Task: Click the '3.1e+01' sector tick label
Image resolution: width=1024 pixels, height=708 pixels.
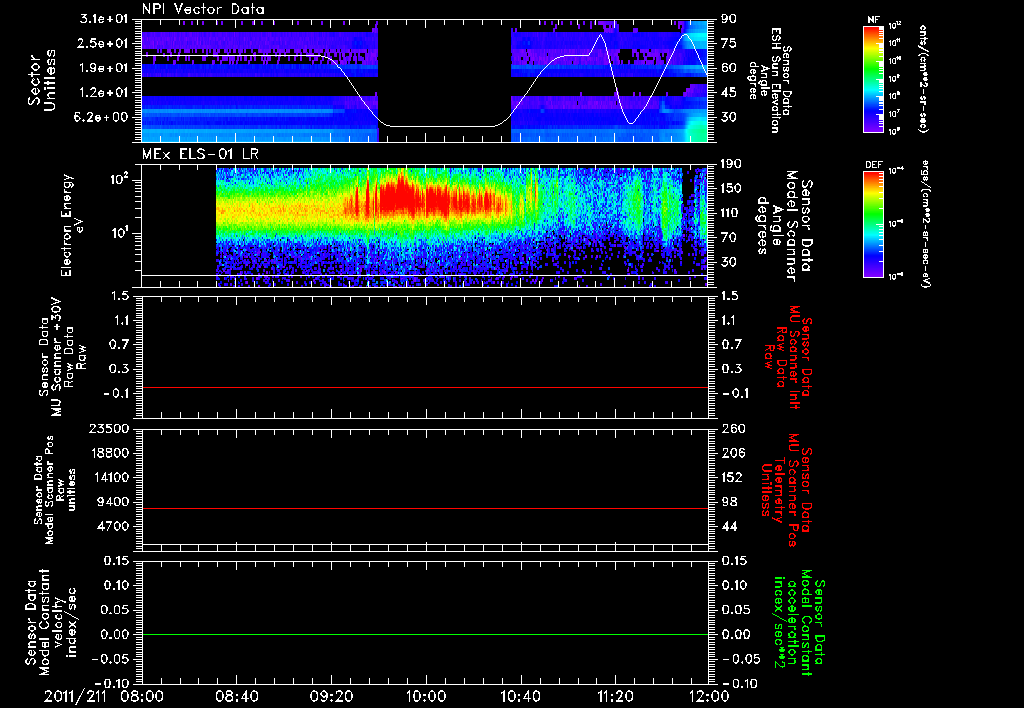Action: pyautogui.click(x=106, y=19)
